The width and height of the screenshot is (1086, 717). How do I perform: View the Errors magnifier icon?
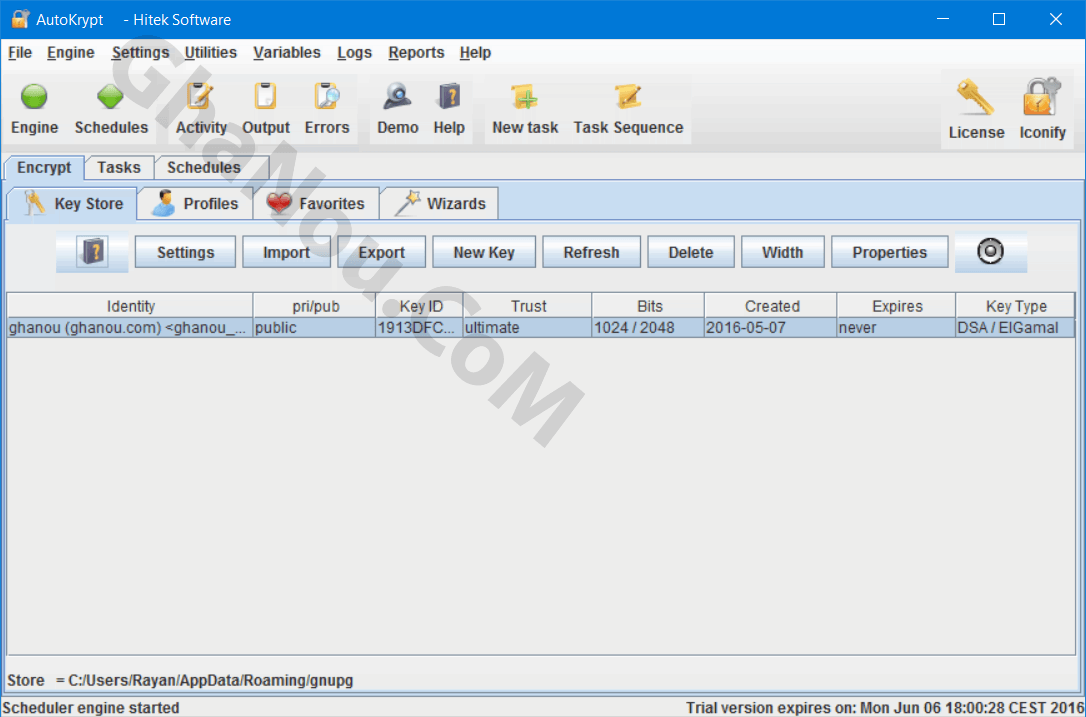327,97
